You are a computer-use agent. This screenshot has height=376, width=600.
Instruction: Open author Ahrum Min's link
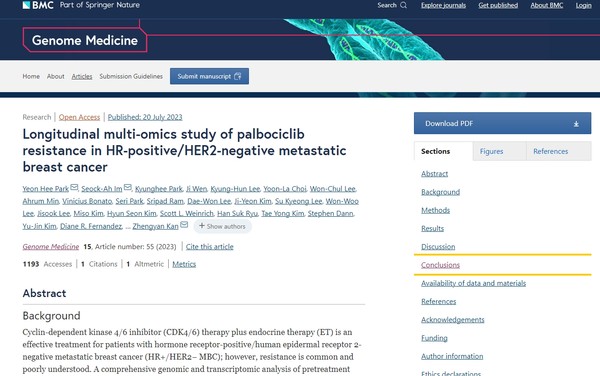click(x=41, y=201)
